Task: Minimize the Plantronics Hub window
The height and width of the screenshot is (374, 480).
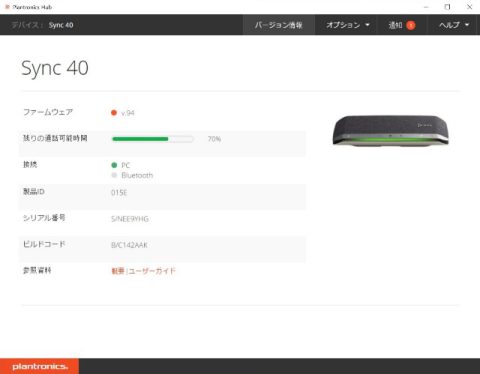Action: coord(426,7)
